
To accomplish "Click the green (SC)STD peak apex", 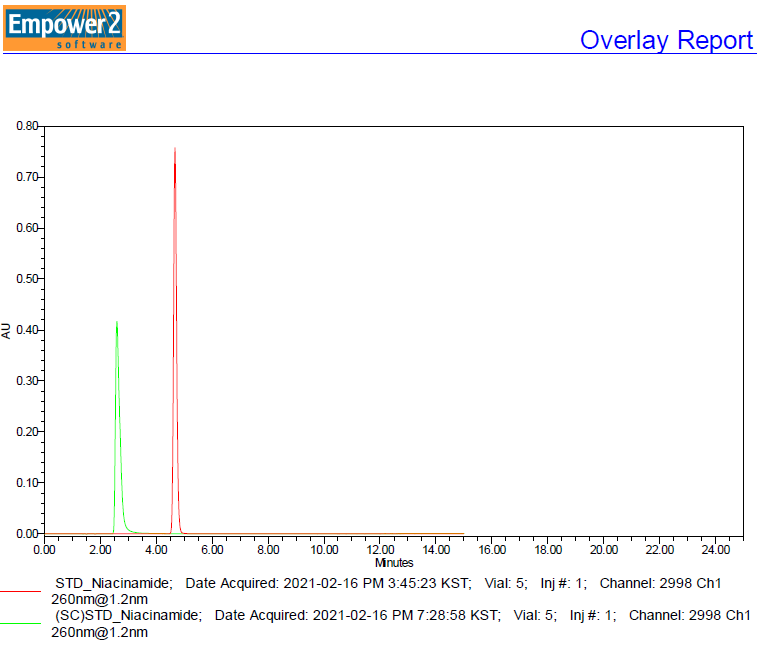I will click(x=117, y=322).
